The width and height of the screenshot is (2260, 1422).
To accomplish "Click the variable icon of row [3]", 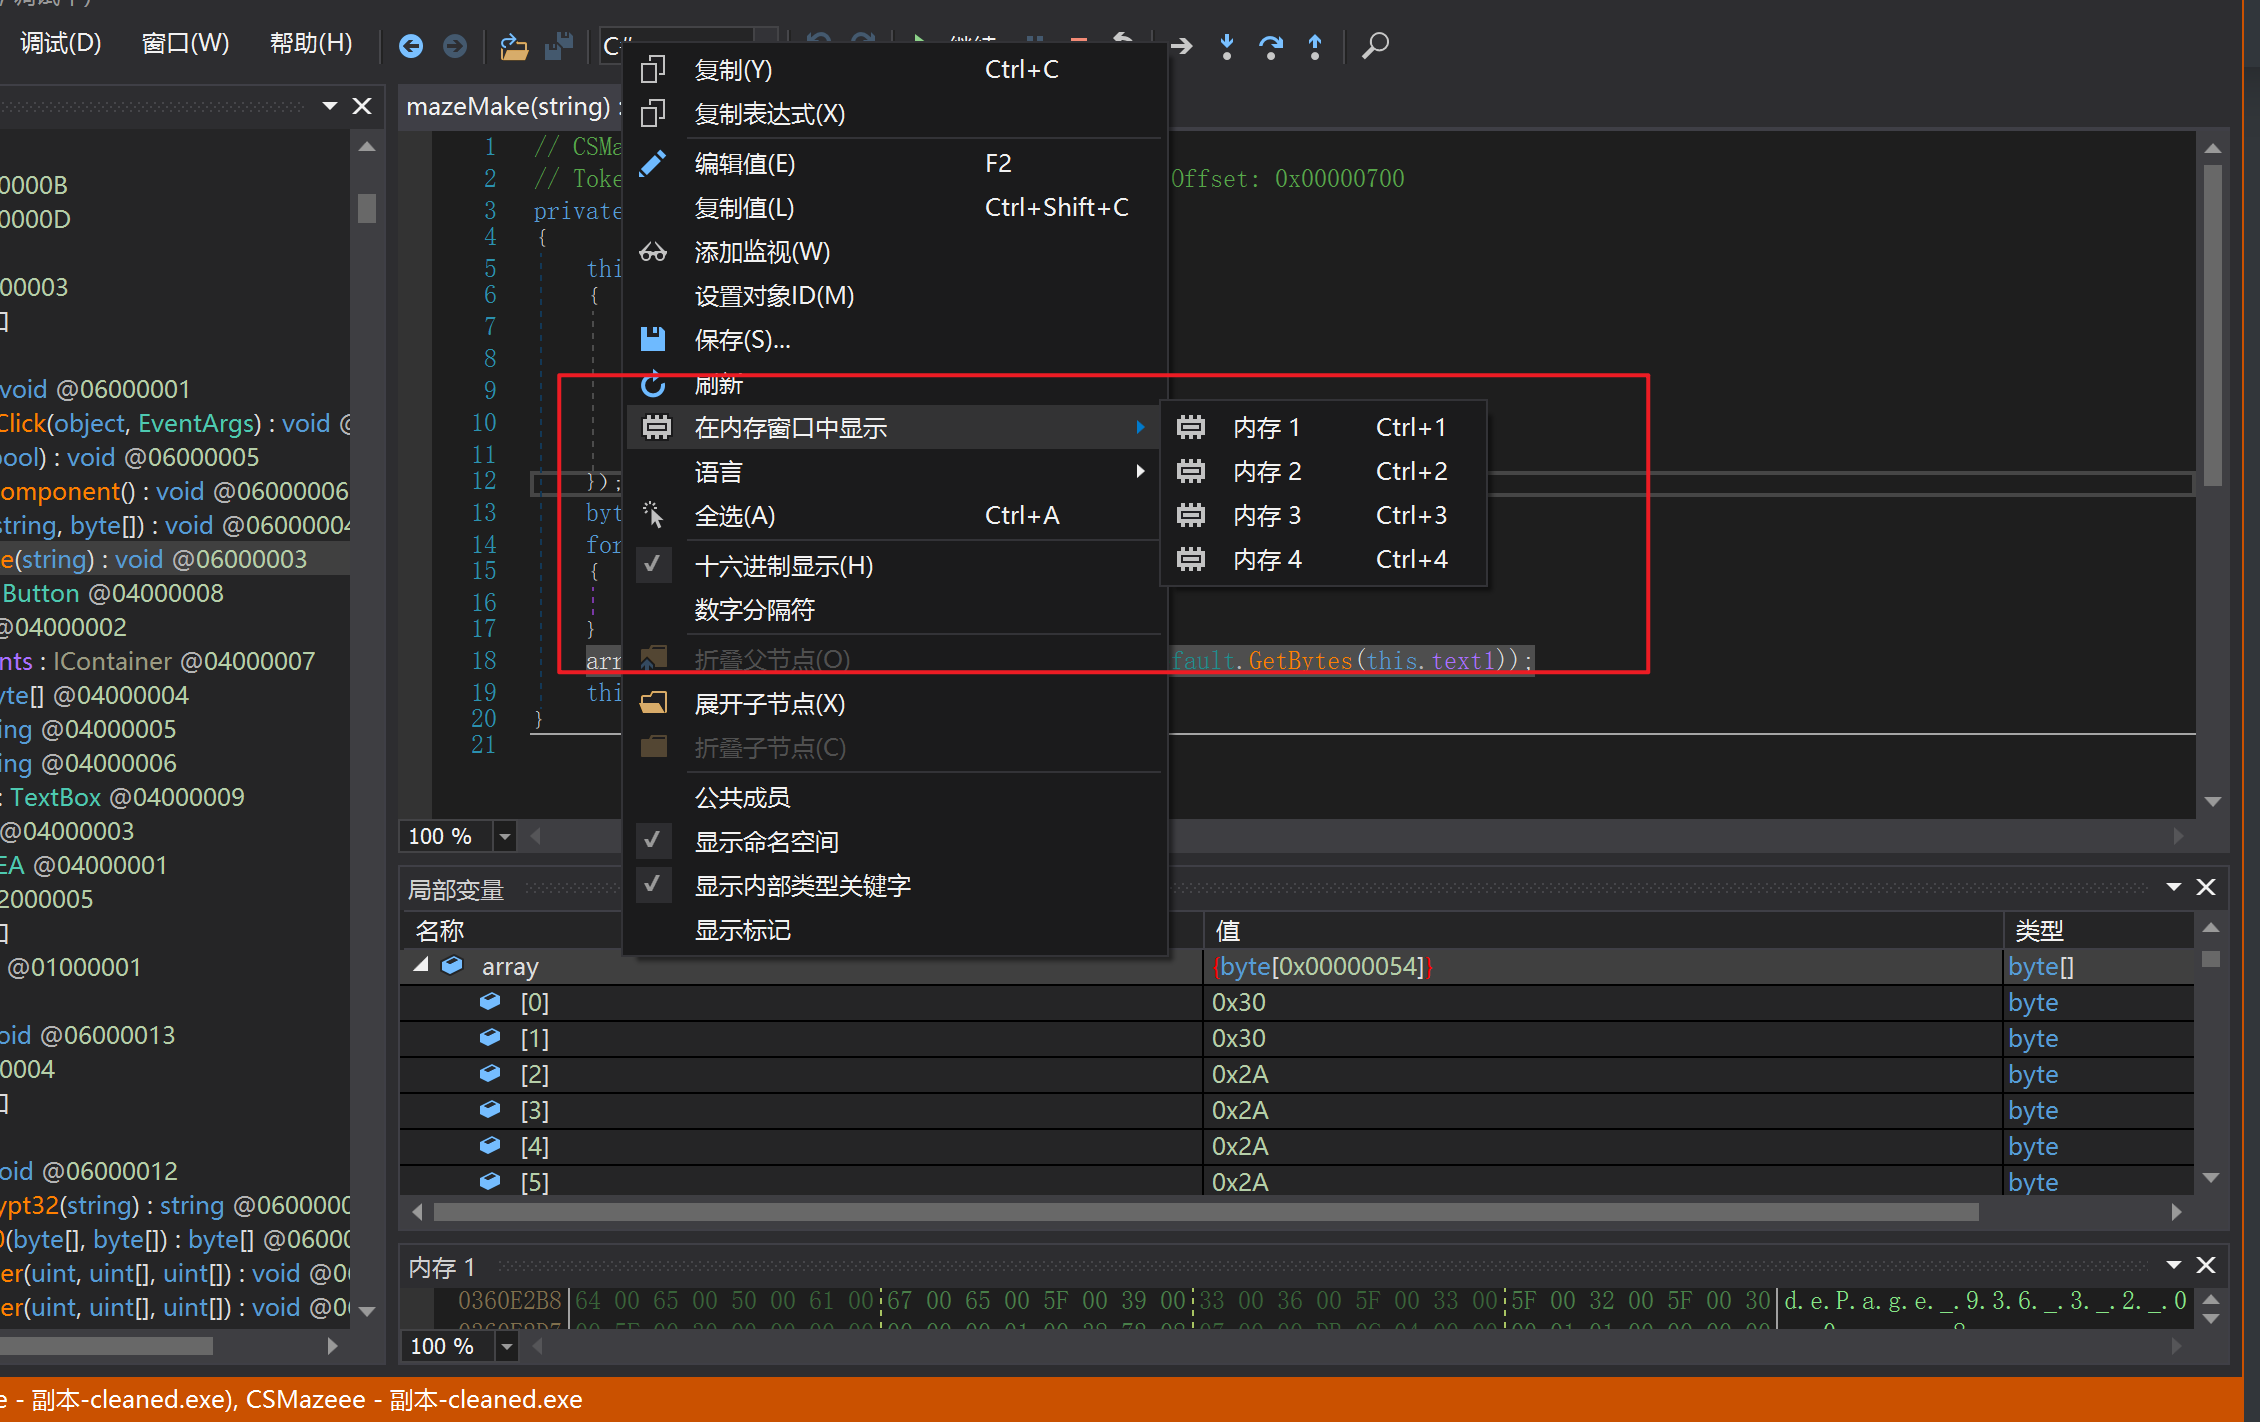I will click(x=490, y=1109).
